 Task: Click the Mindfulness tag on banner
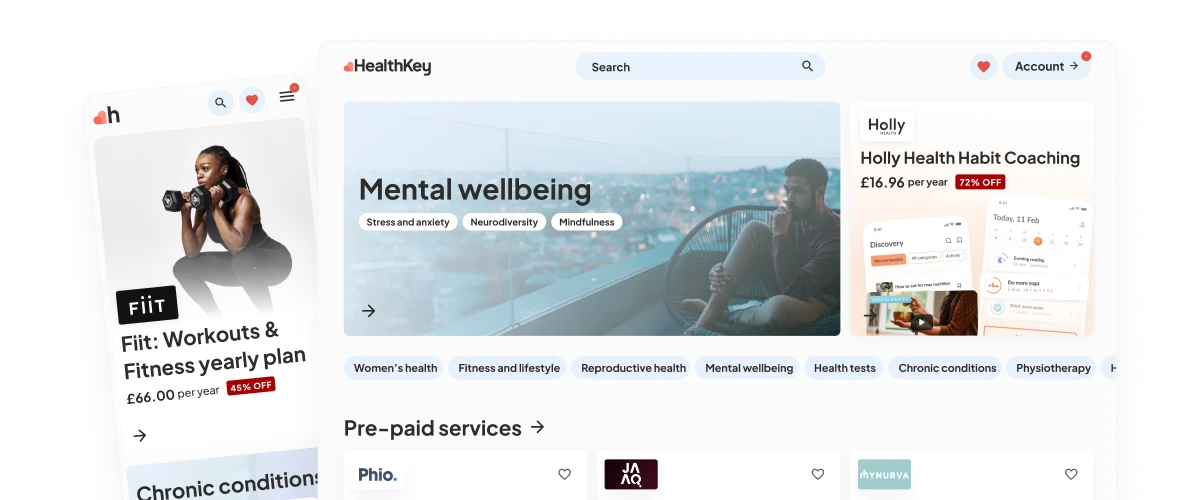pos(586,222)
